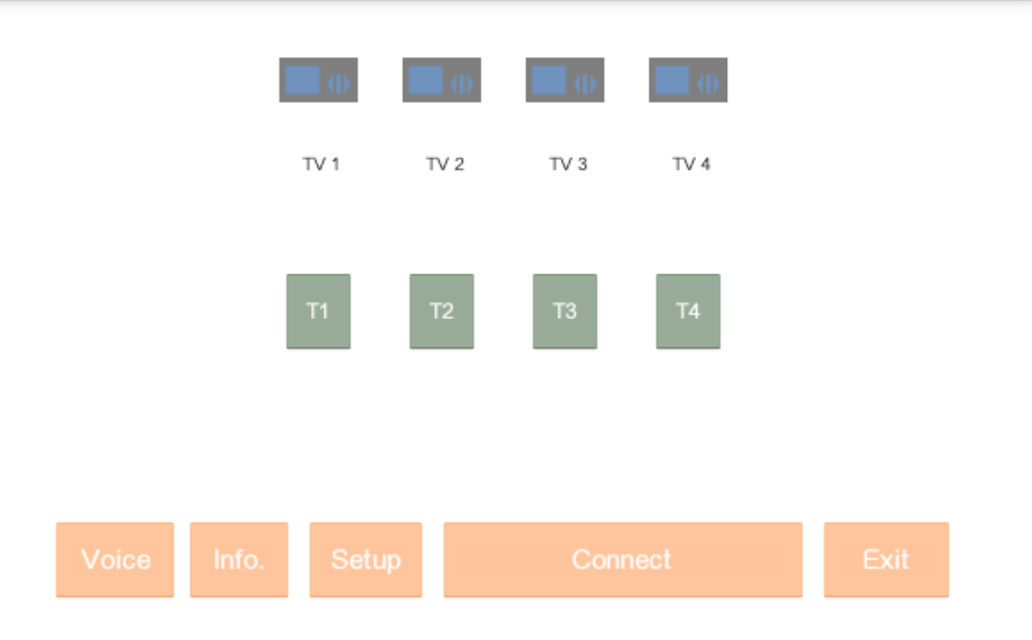Click the left-right arrows symbol above TV 3

point(585,84)
